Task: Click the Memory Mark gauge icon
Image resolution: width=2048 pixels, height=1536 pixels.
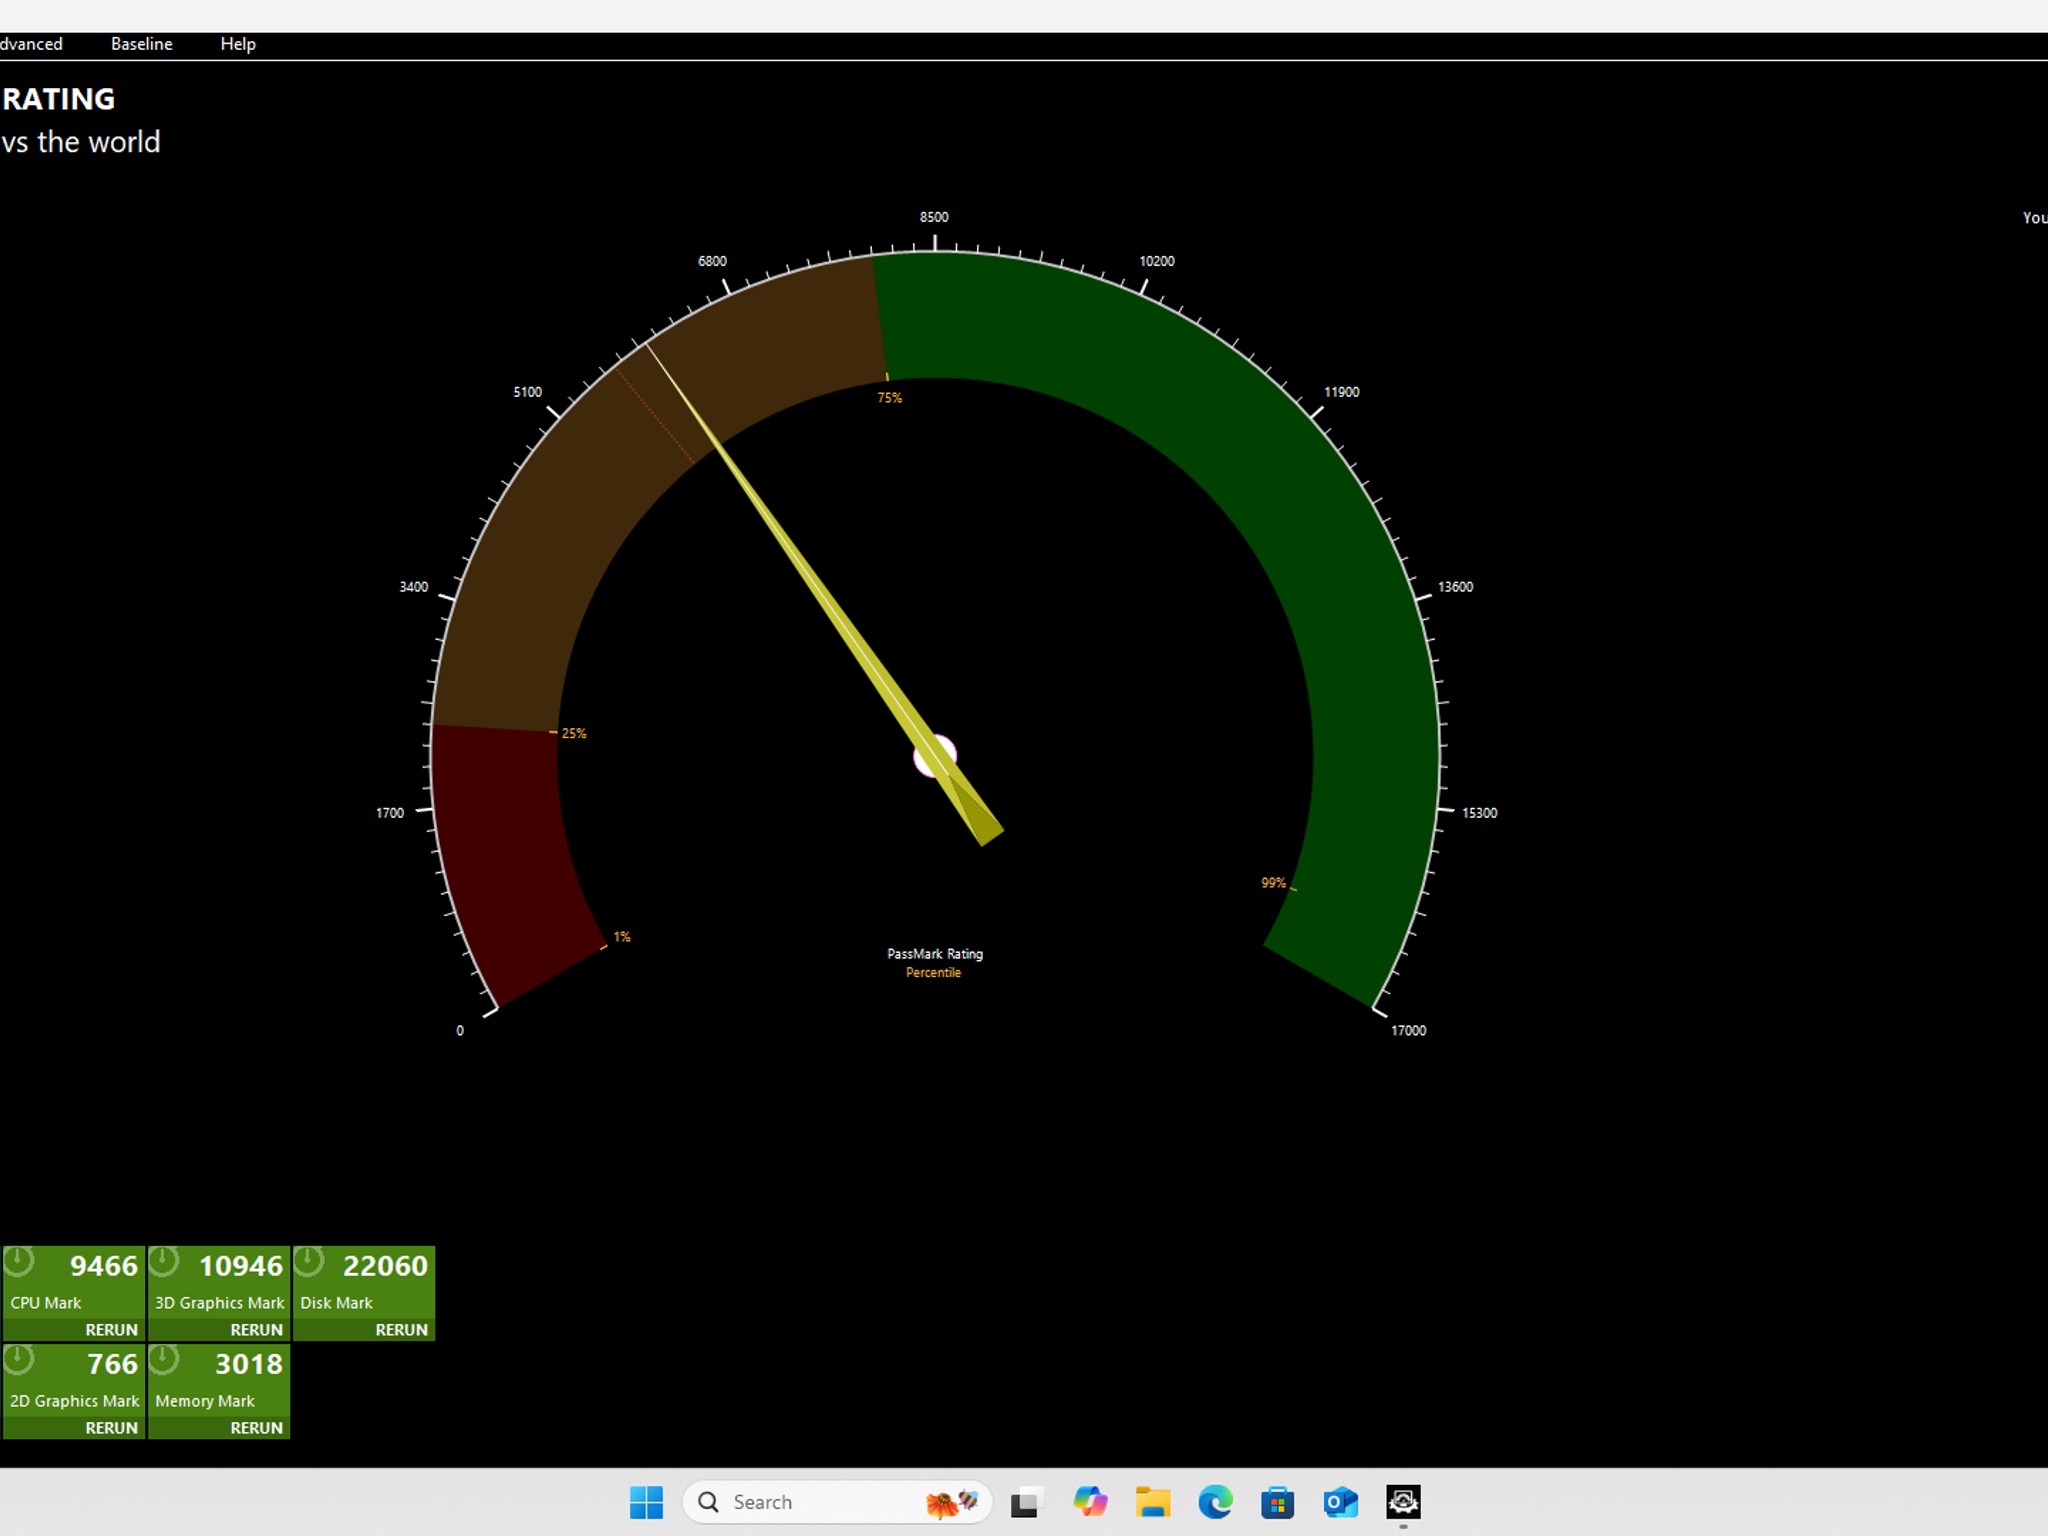Action: click(164, 1360)
